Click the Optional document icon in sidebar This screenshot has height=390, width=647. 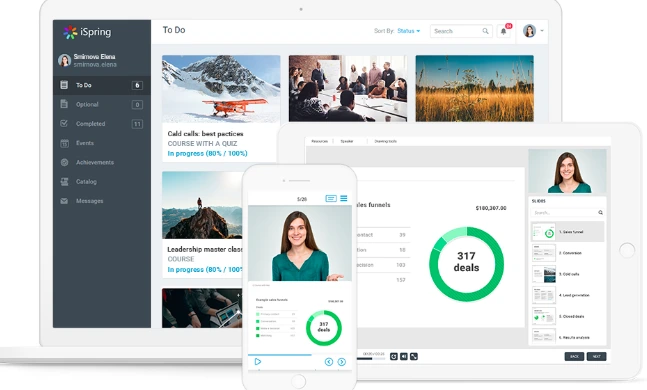pos(64,104)
